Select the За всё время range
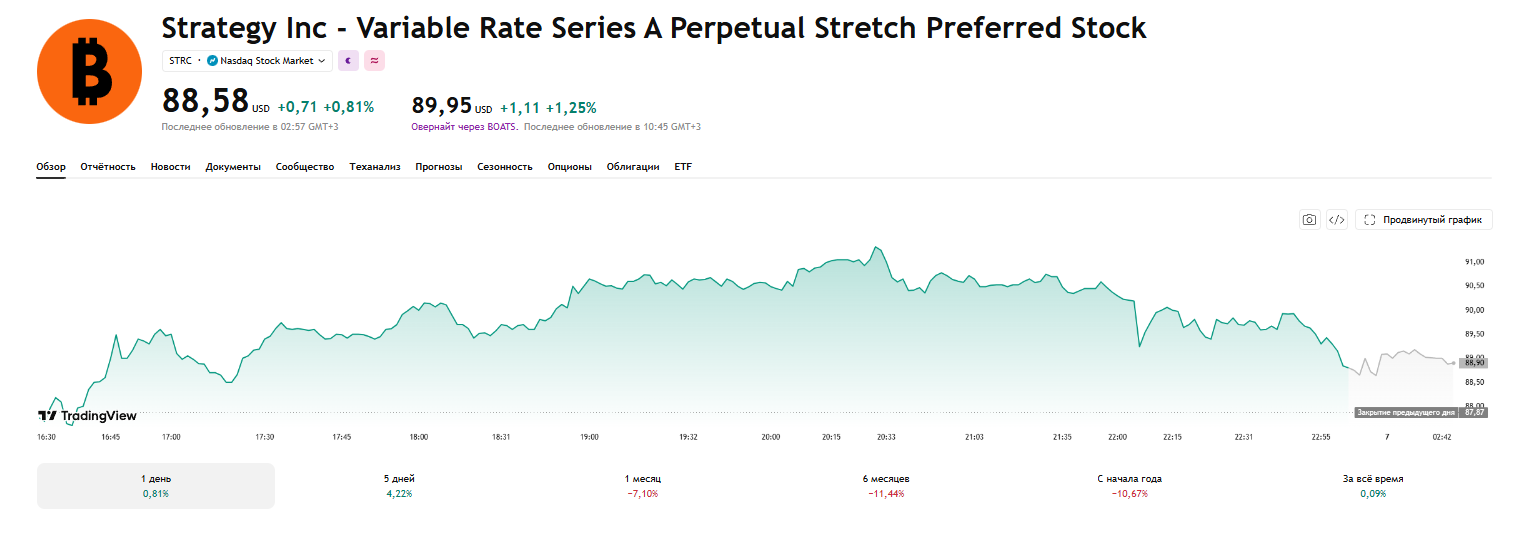This screenshot has height=539, width=1528. 1373,486
